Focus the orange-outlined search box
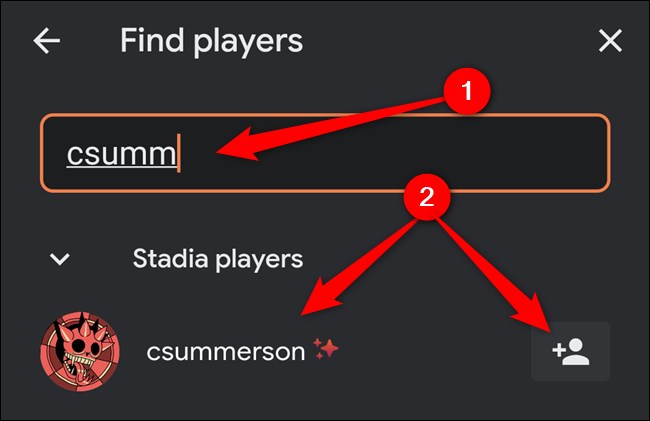This screenshot has width=650, height=421. pos(400,152)
